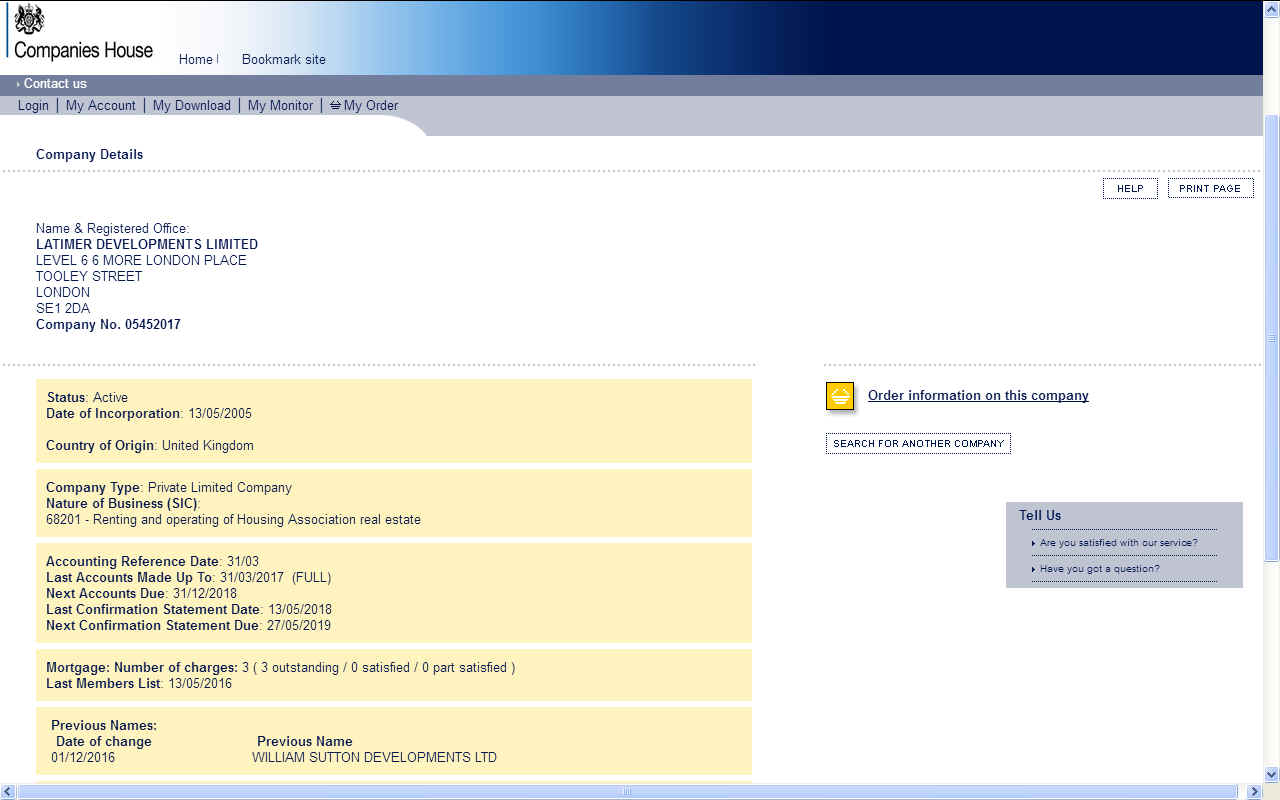This screenshot has width=1280, height=800.
Task: Open the Contact us link
Action: [55, 84]
